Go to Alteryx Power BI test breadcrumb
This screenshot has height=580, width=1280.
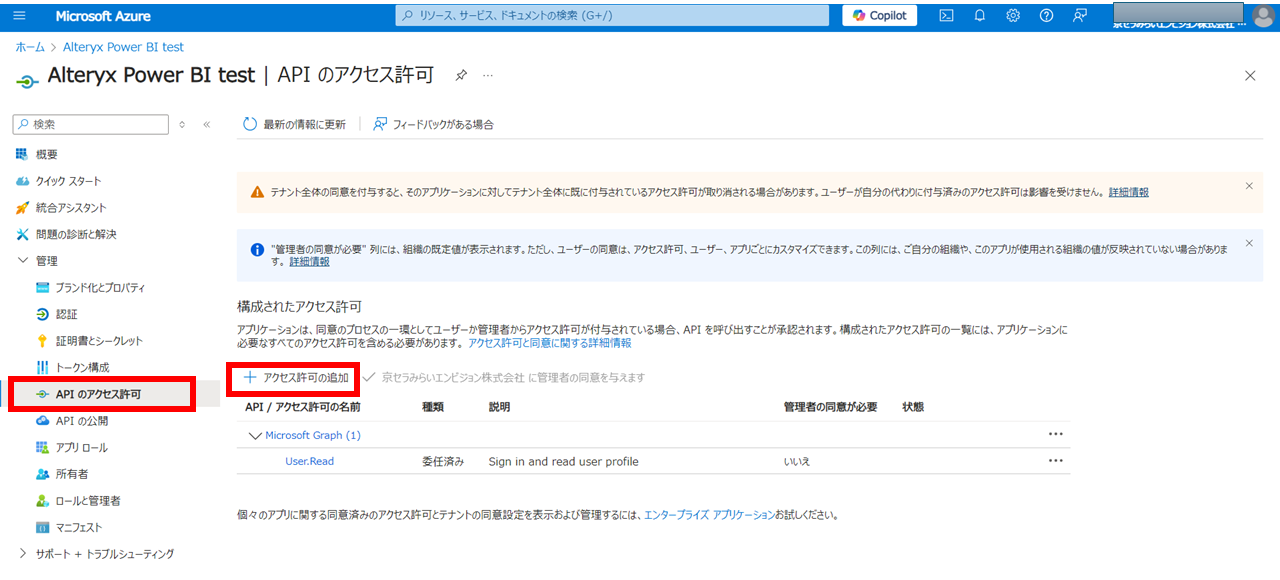click(123, 47)
